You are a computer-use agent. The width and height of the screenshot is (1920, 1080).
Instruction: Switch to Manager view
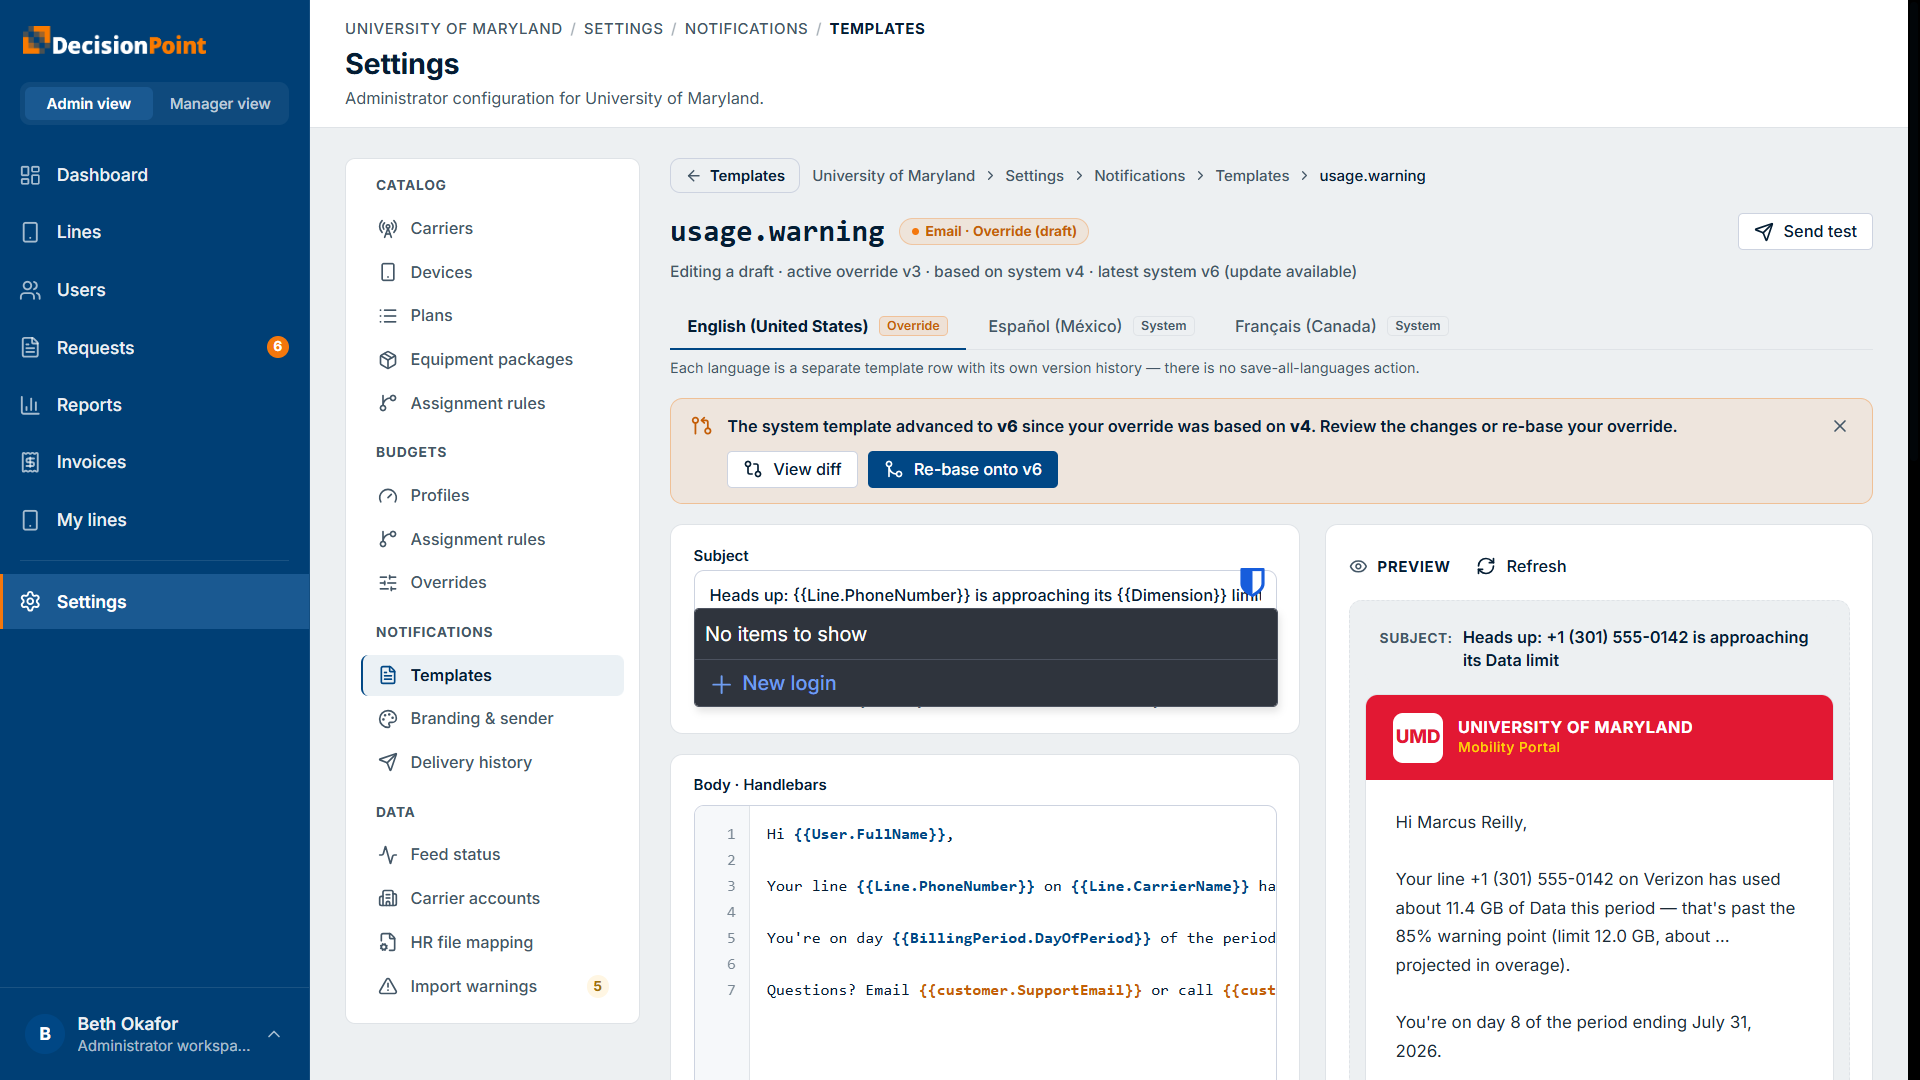pyautogui.click(x=220, y=104)
